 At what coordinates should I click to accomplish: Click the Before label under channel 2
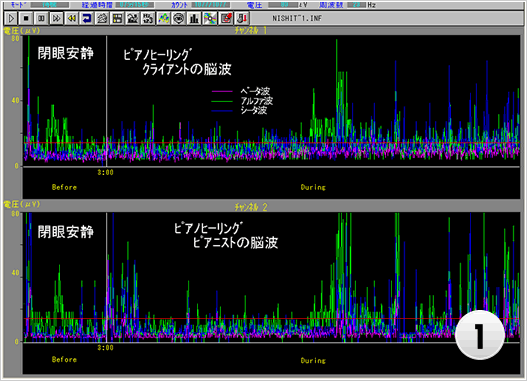(64, 359)
